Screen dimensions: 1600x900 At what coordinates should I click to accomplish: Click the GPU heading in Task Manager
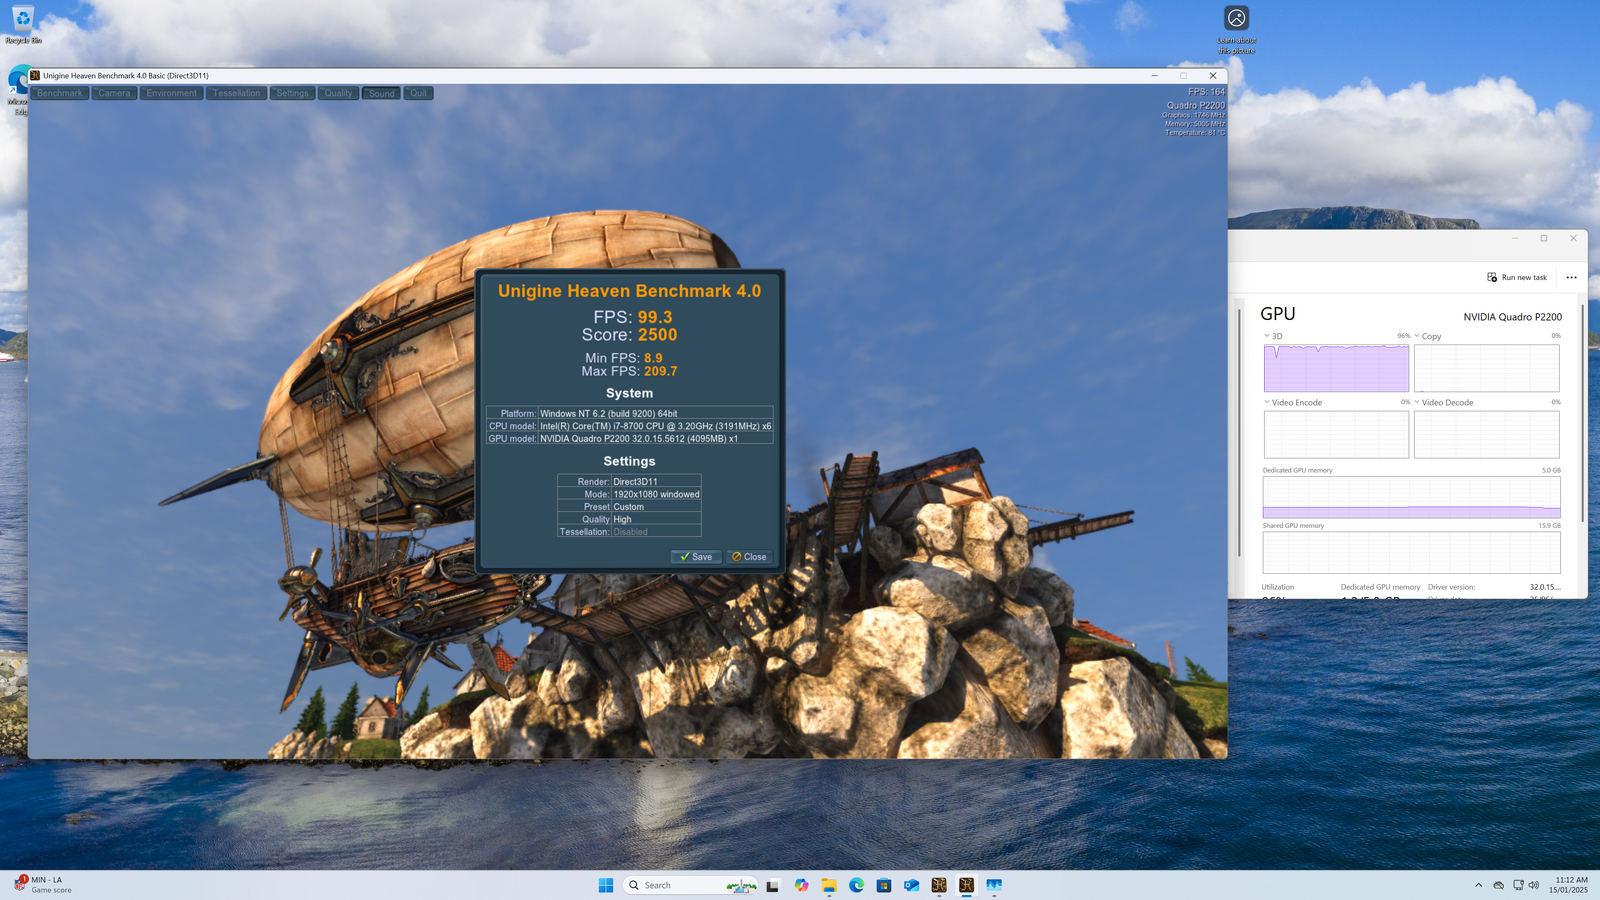pyautogui.click(x=1278, y=314)
